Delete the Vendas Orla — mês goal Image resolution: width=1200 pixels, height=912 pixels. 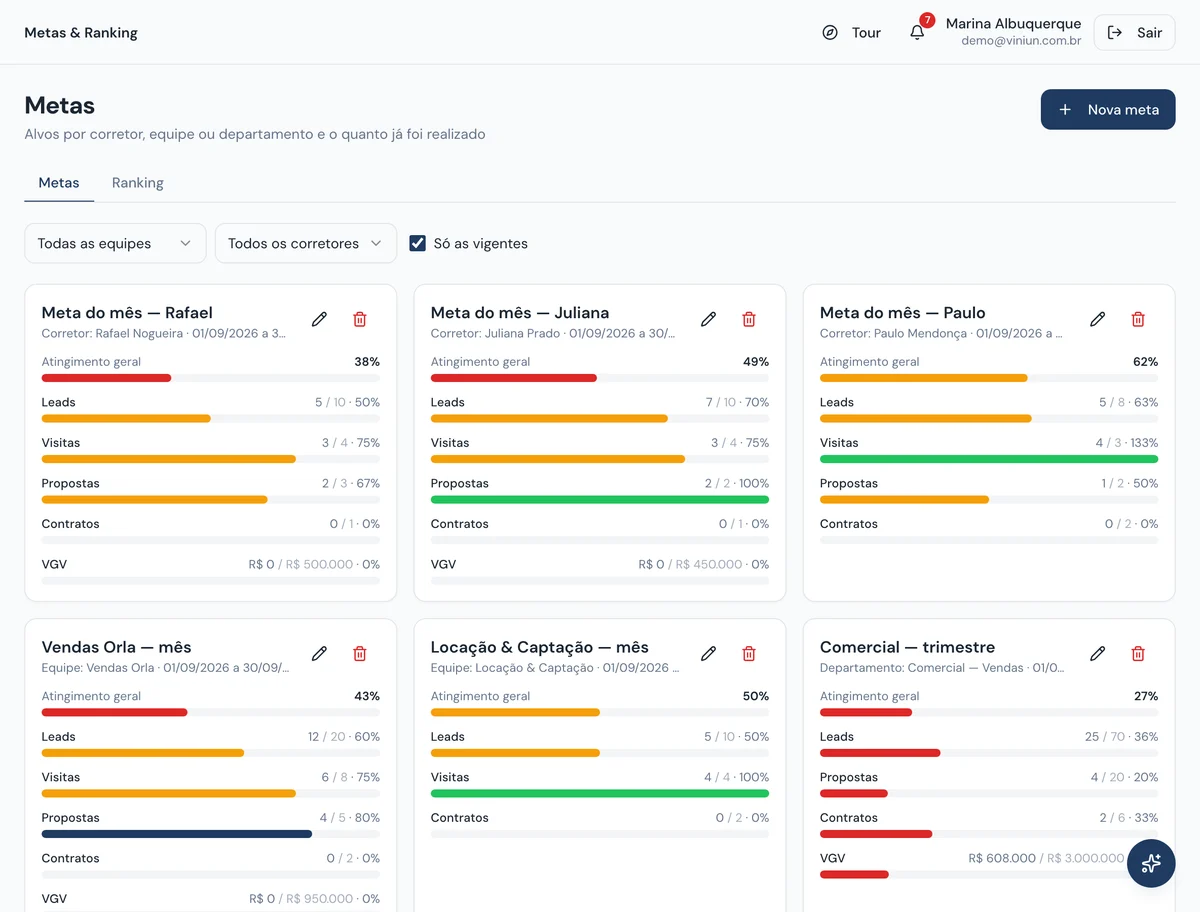(360, 653)
